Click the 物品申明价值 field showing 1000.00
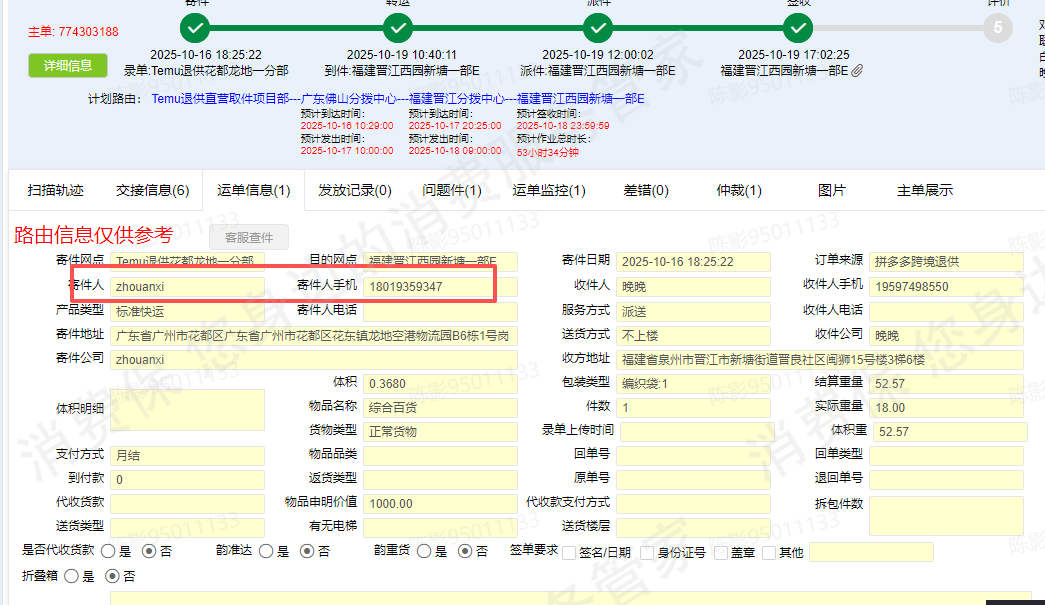The height and width of the screenshot is (605, 1045). point(439,504)
